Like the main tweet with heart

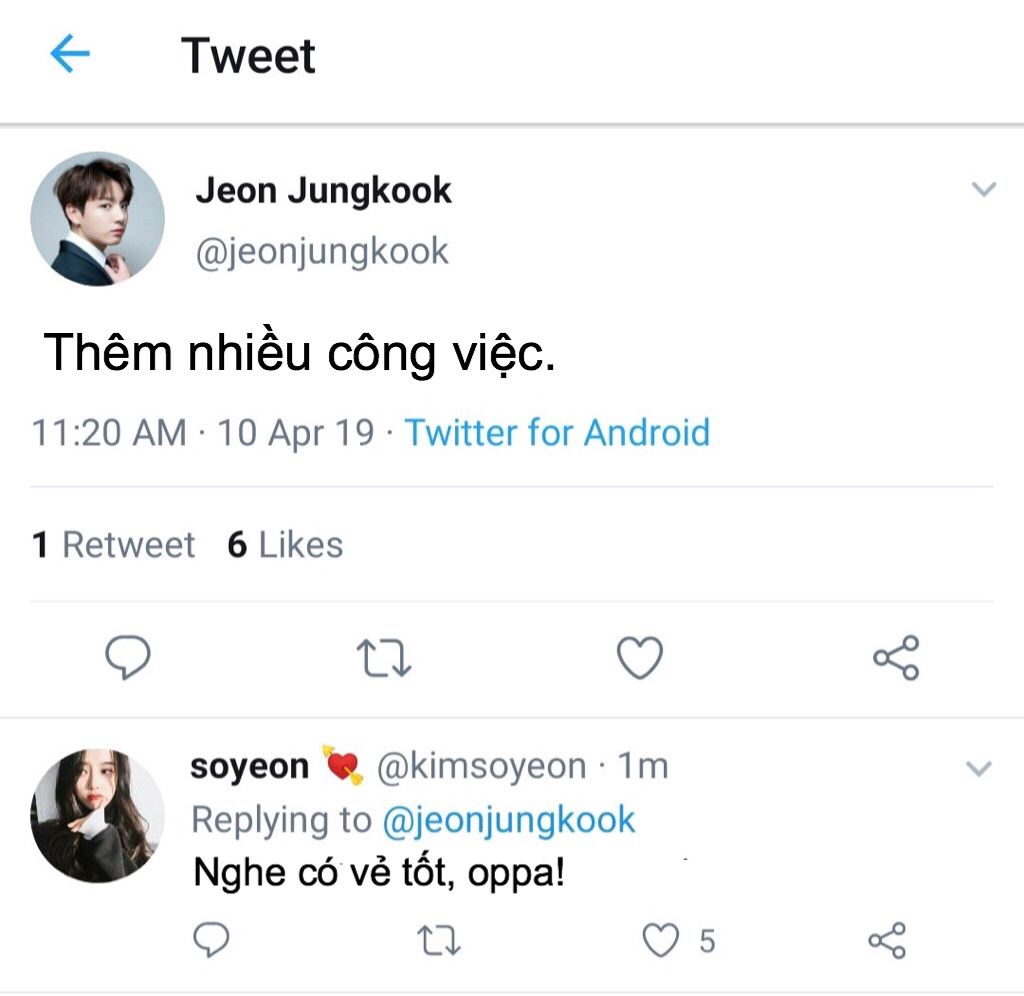click(639, 658)
